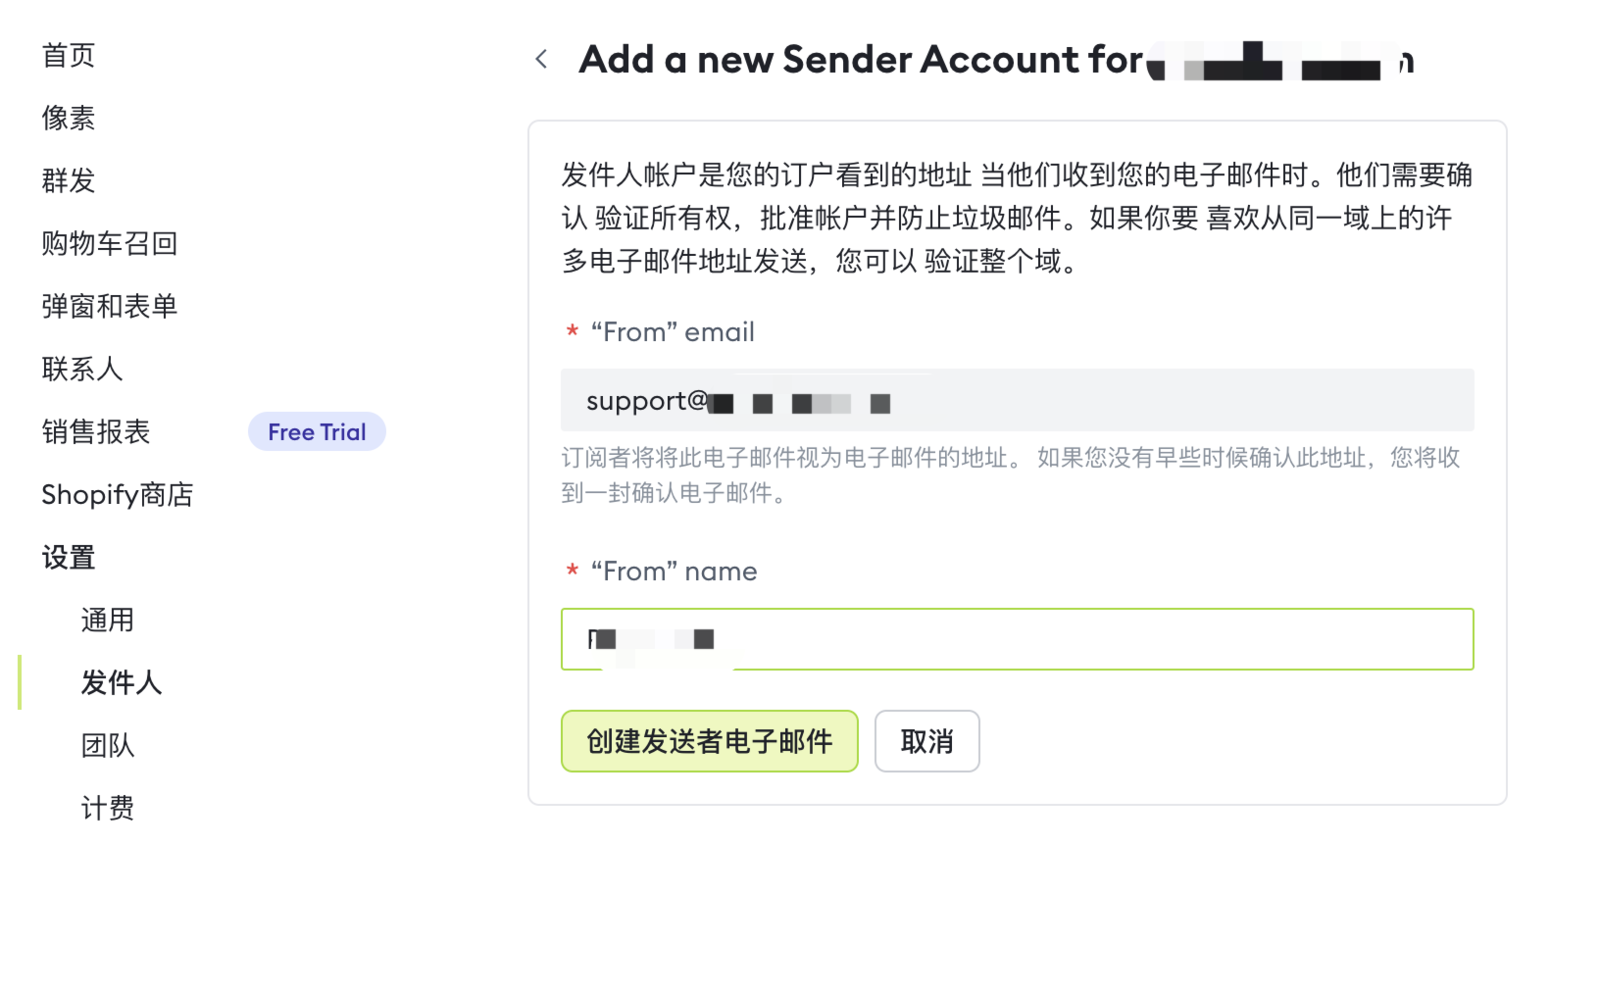Screen dimensions: 1600x996
Task: Go to 像素 section
Action: (68, 118)
